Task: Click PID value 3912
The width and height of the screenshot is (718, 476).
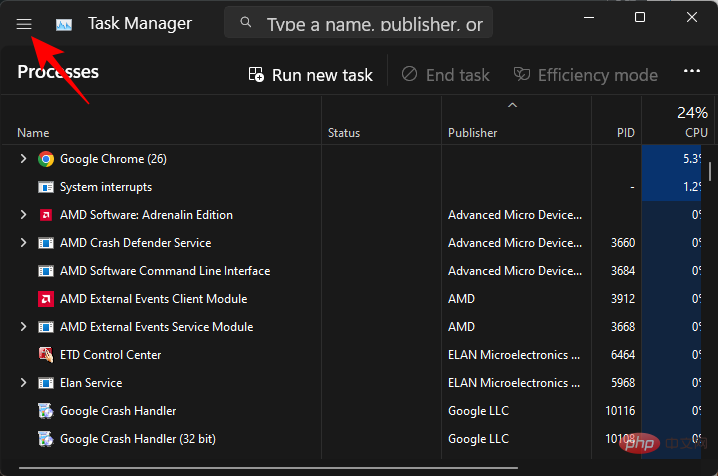Action: [623, 299]
